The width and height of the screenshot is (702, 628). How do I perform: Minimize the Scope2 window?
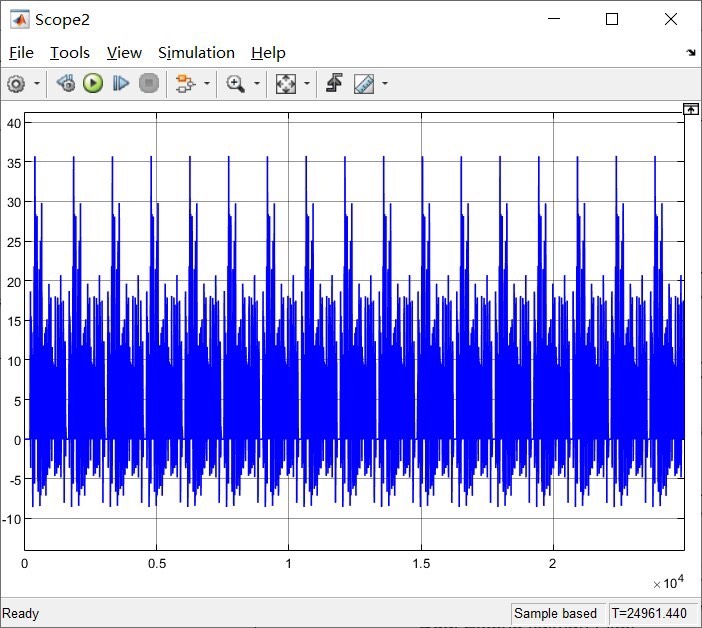pyautogui.click(x=554, y=19)
